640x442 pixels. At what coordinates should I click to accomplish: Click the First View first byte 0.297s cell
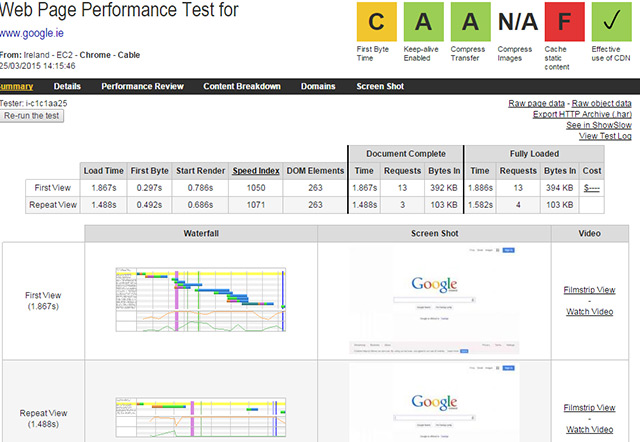click(x=149, y=188)
